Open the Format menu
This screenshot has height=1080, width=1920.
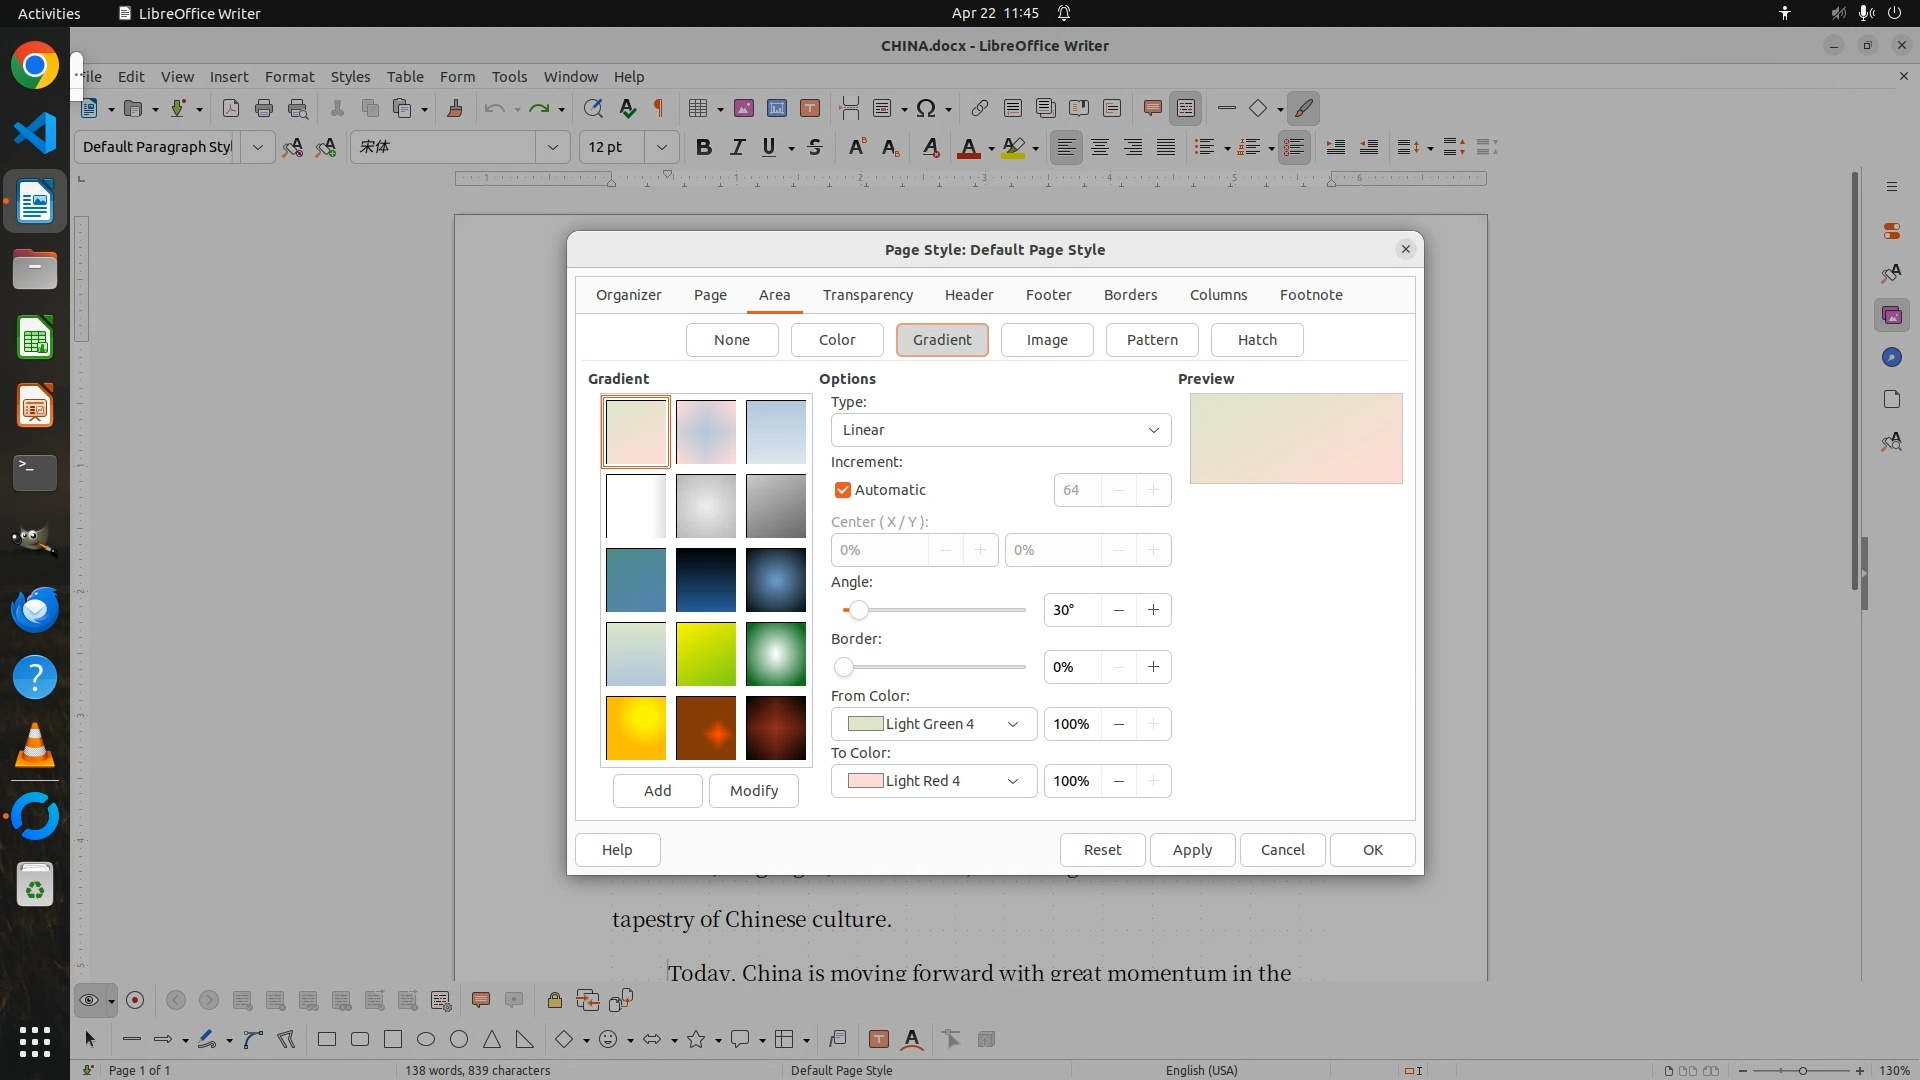pos(289,77)
